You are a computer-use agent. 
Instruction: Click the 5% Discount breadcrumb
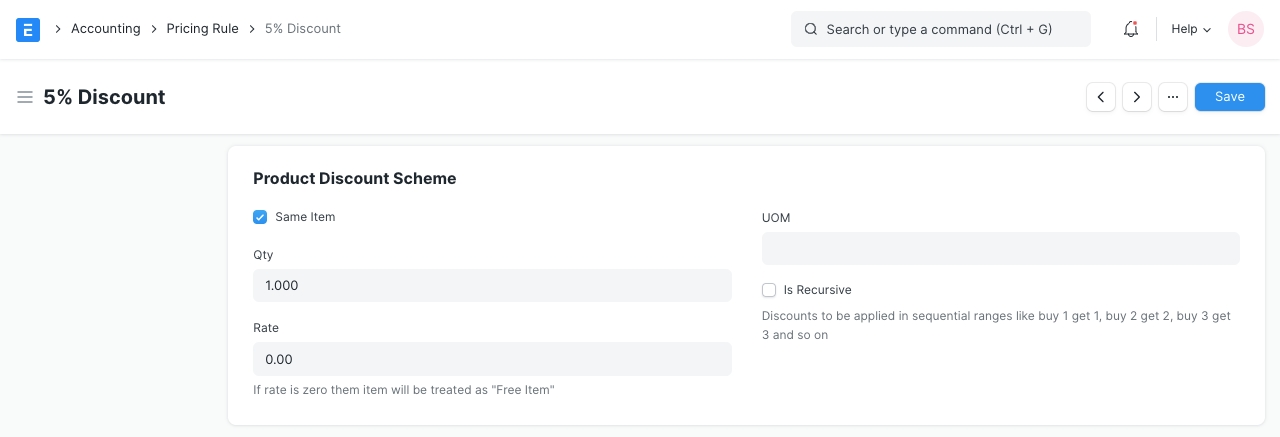303,29
